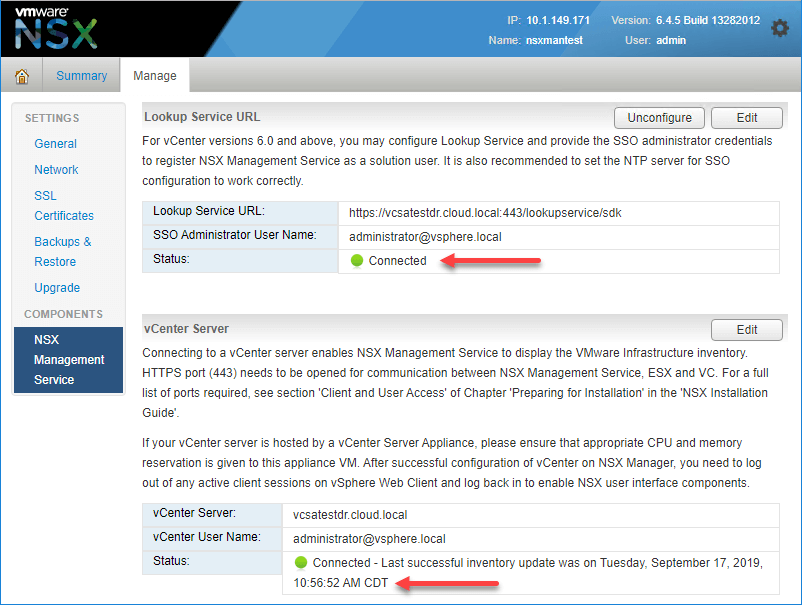Click Unconfigure for Lookup Service

(659, 118)
